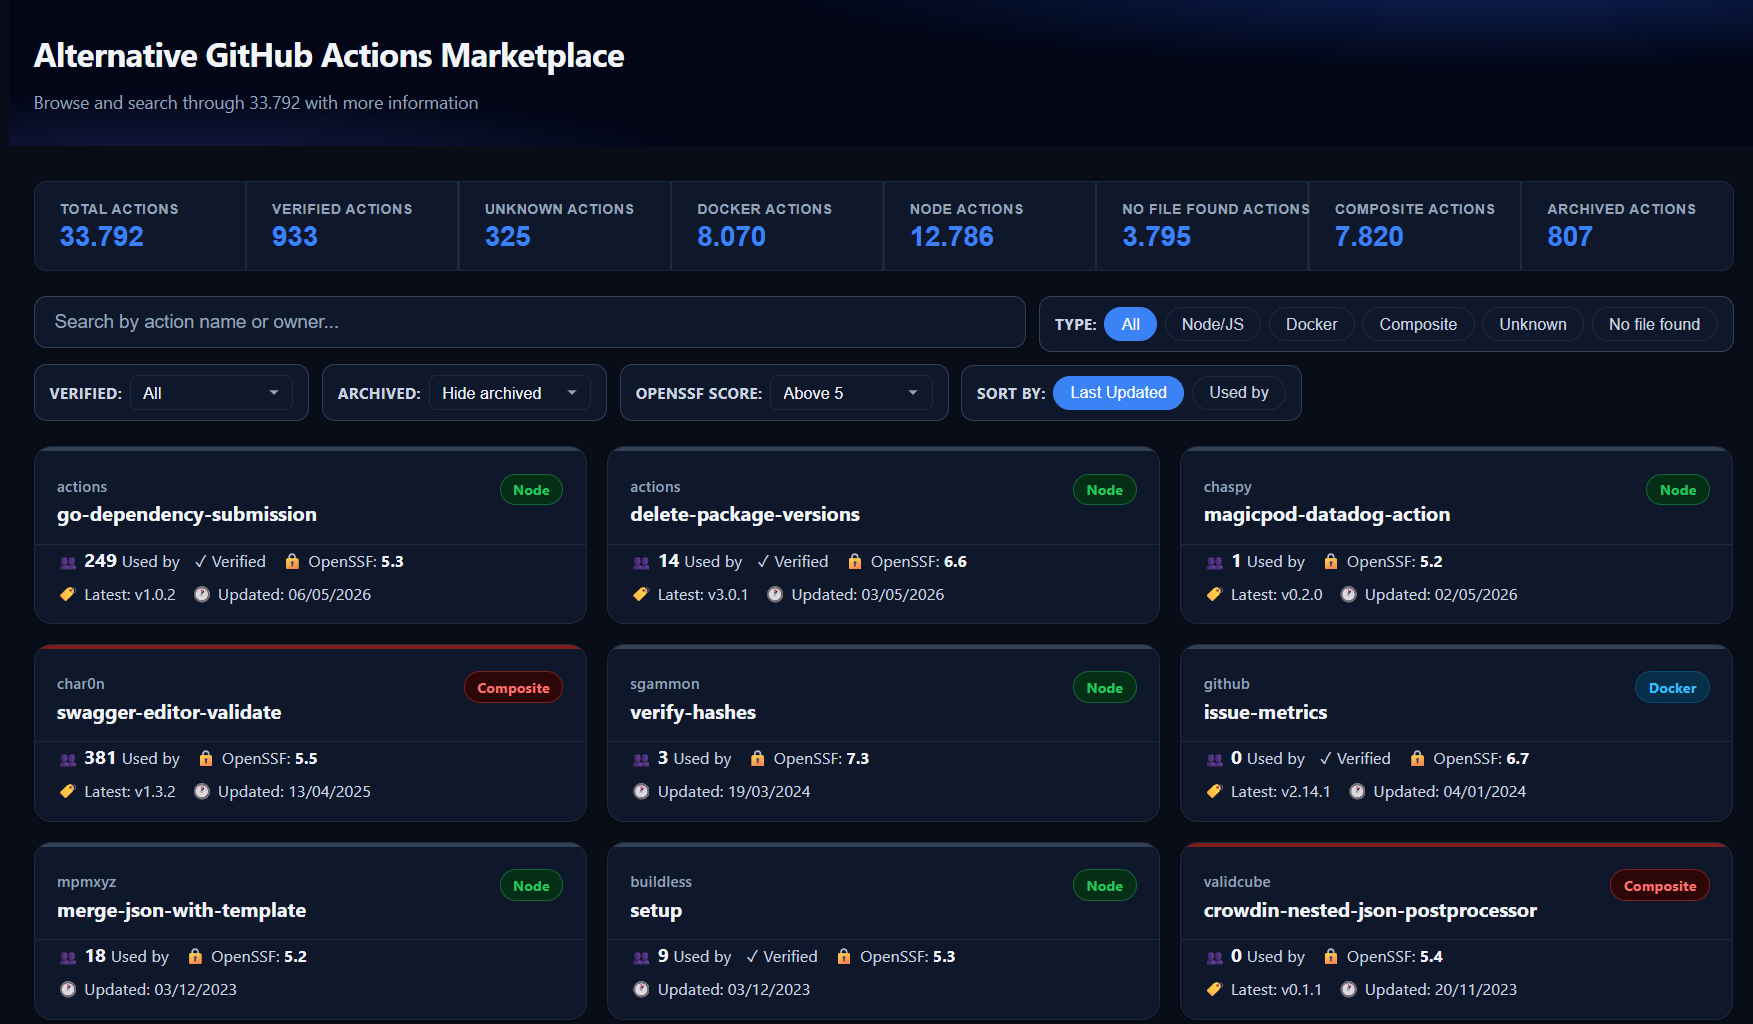Click the Unknown Actions stat 325
Screen dimensions: 1753x1024
[x=508, y=237]
